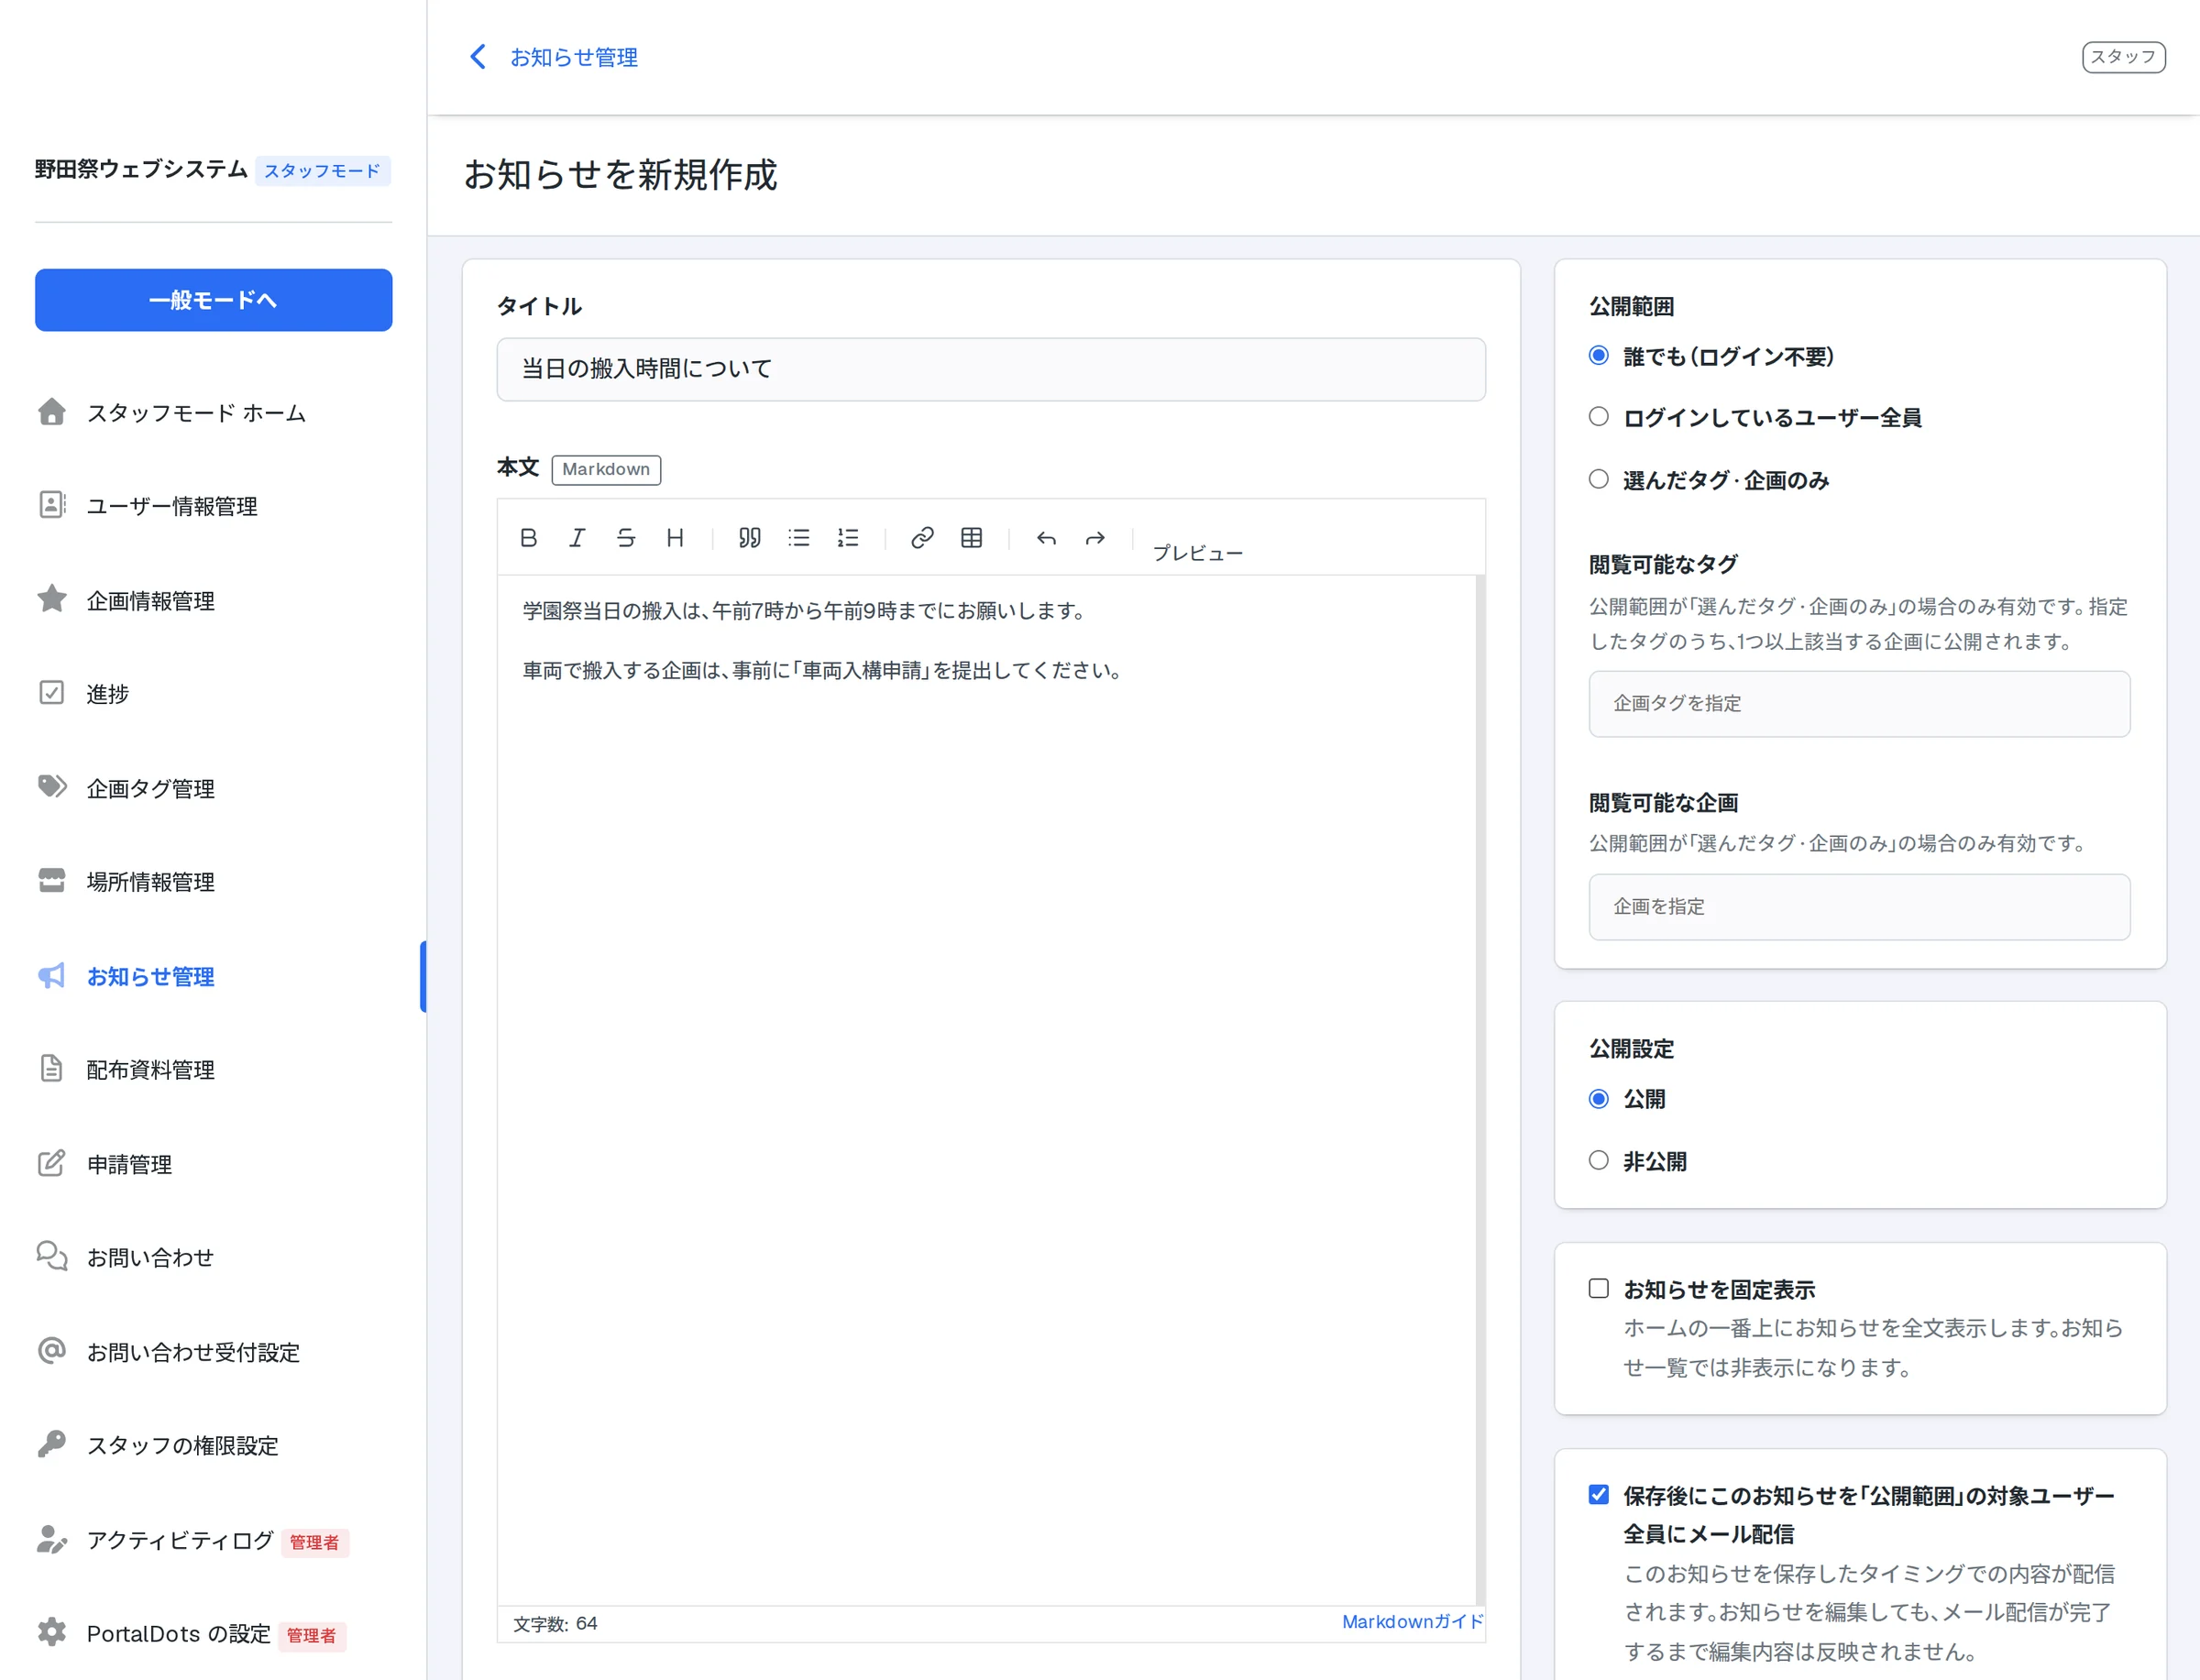The height and width of the screenshot is (1680, 2200).
Task: Click inside the 本文 text editor area
Action: pos(986,1090)
